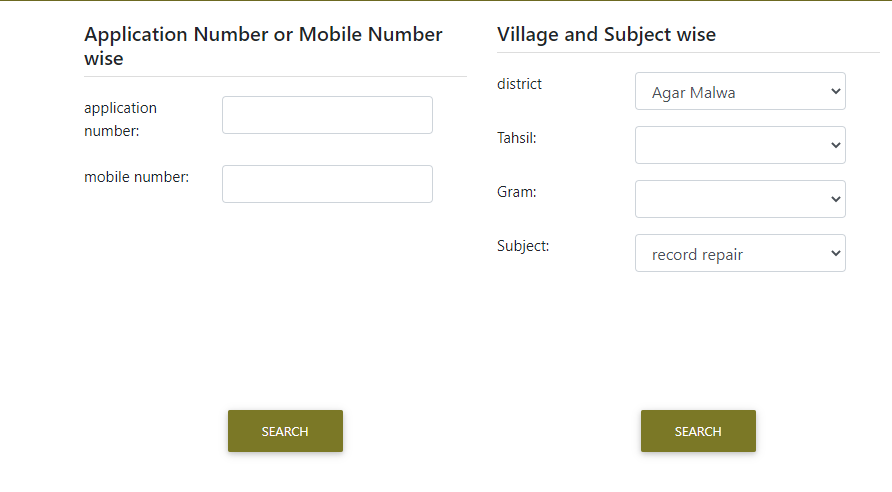The height and width of the screenshot is (492, 892).
Task: Click the 'Application Number or Mobile Number wise' heading
Action: (x=263, y=46)
